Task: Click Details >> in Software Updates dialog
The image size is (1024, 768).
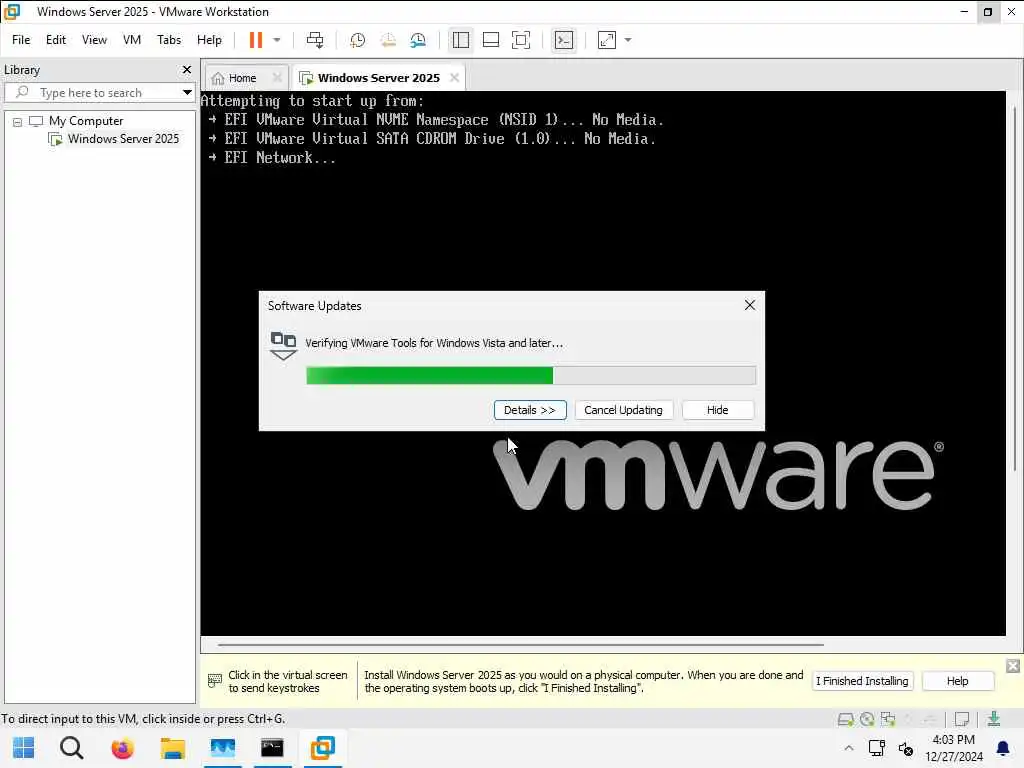Action: [530, 410]
